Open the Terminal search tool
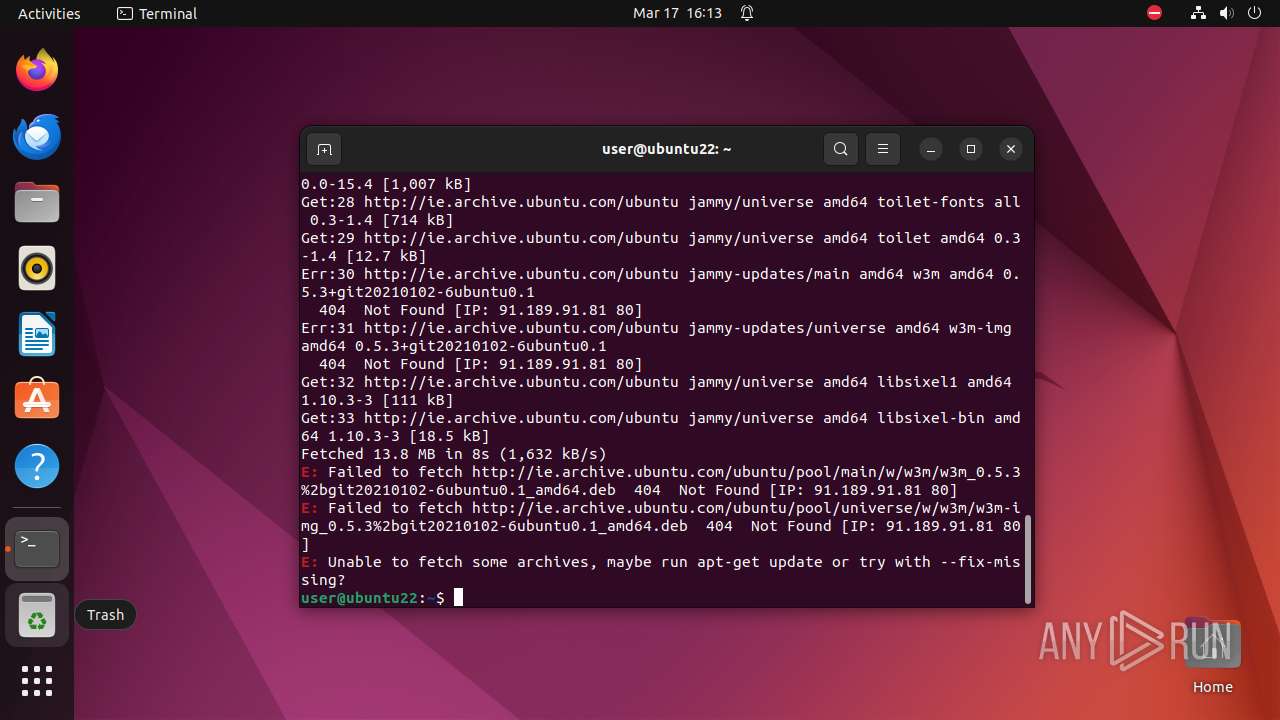 tap(841, 149)
